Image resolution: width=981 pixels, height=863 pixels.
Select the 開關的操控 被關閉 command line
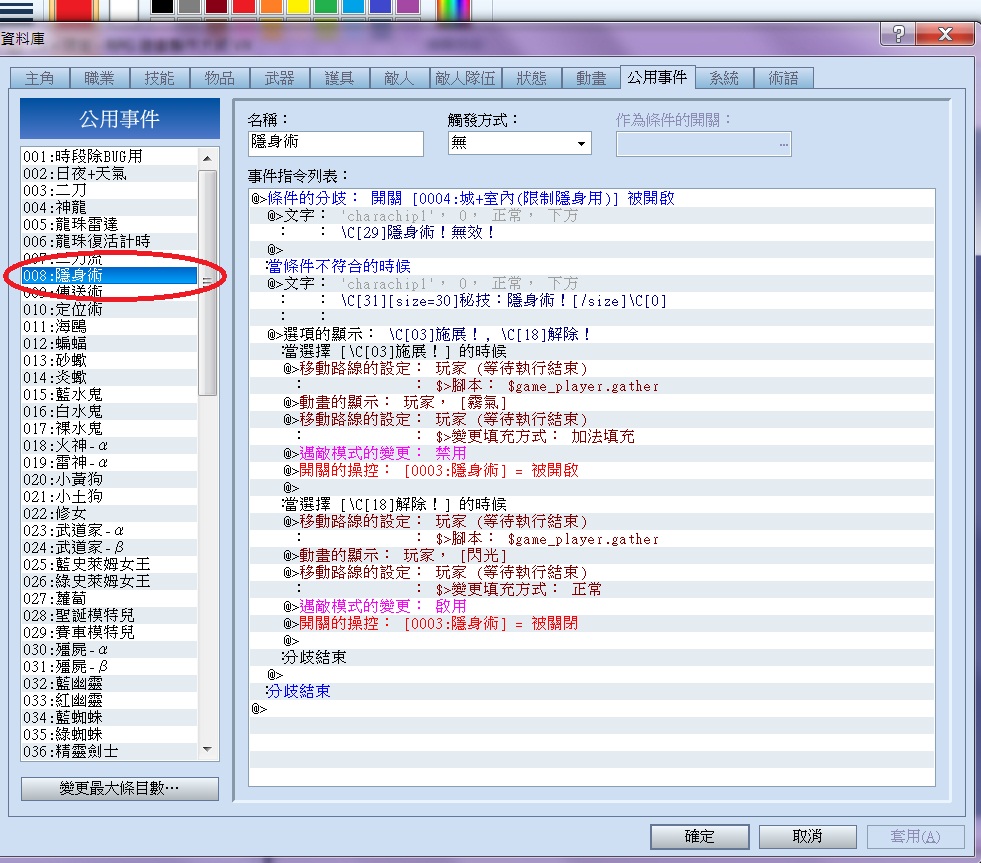tap(592, 623)
